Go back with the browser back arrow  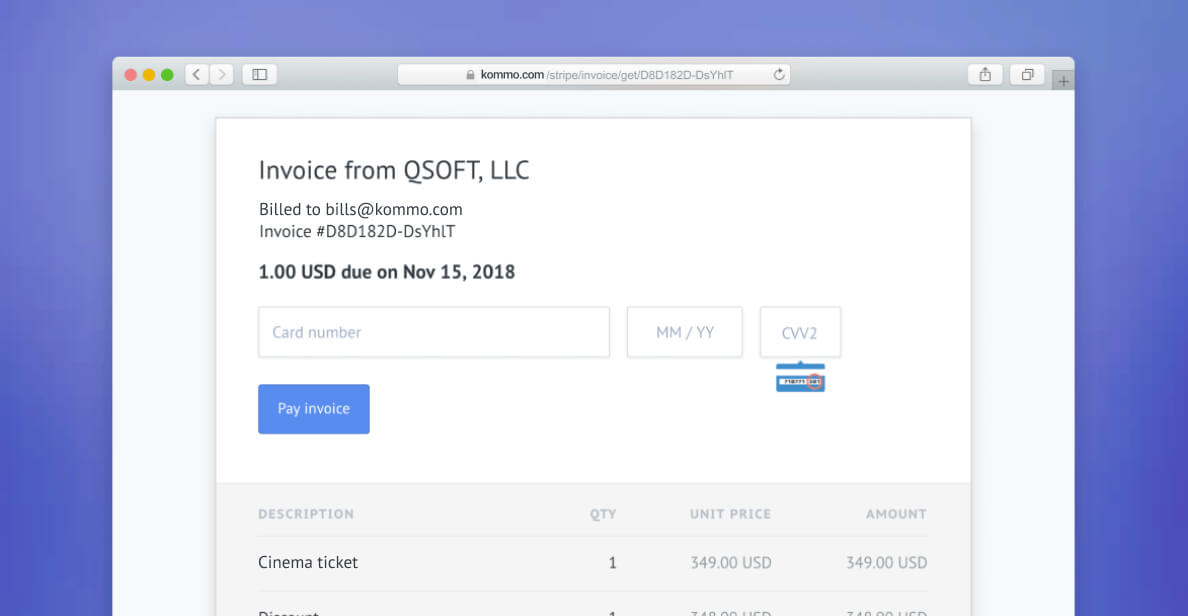click(196, 74)
